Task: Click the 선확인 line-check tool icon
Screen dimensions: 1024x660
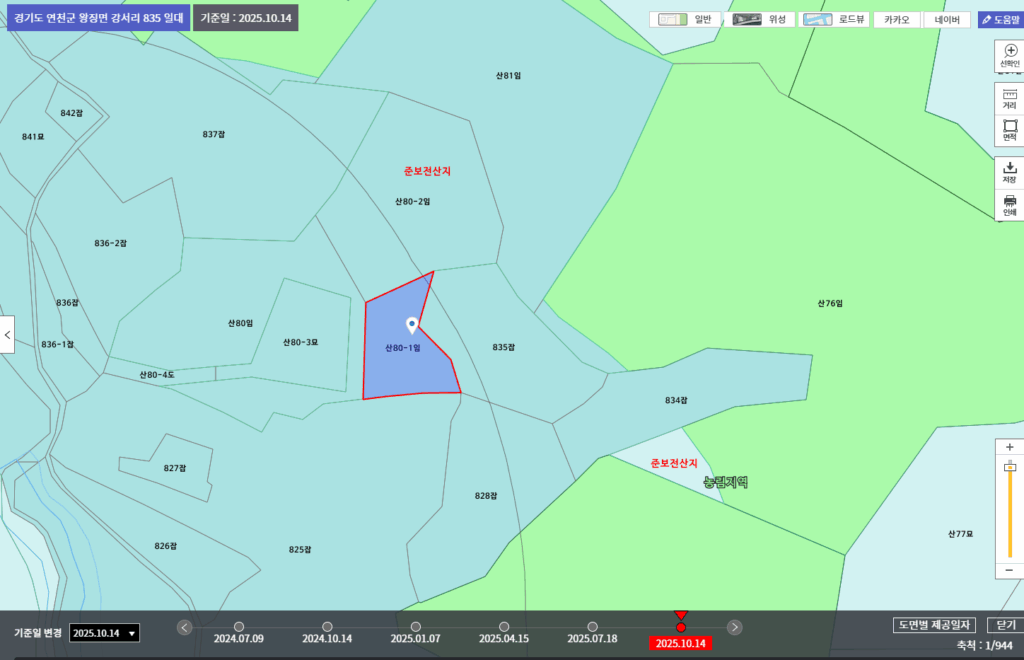Action: pyautogui.click(x=1009, y=55)
